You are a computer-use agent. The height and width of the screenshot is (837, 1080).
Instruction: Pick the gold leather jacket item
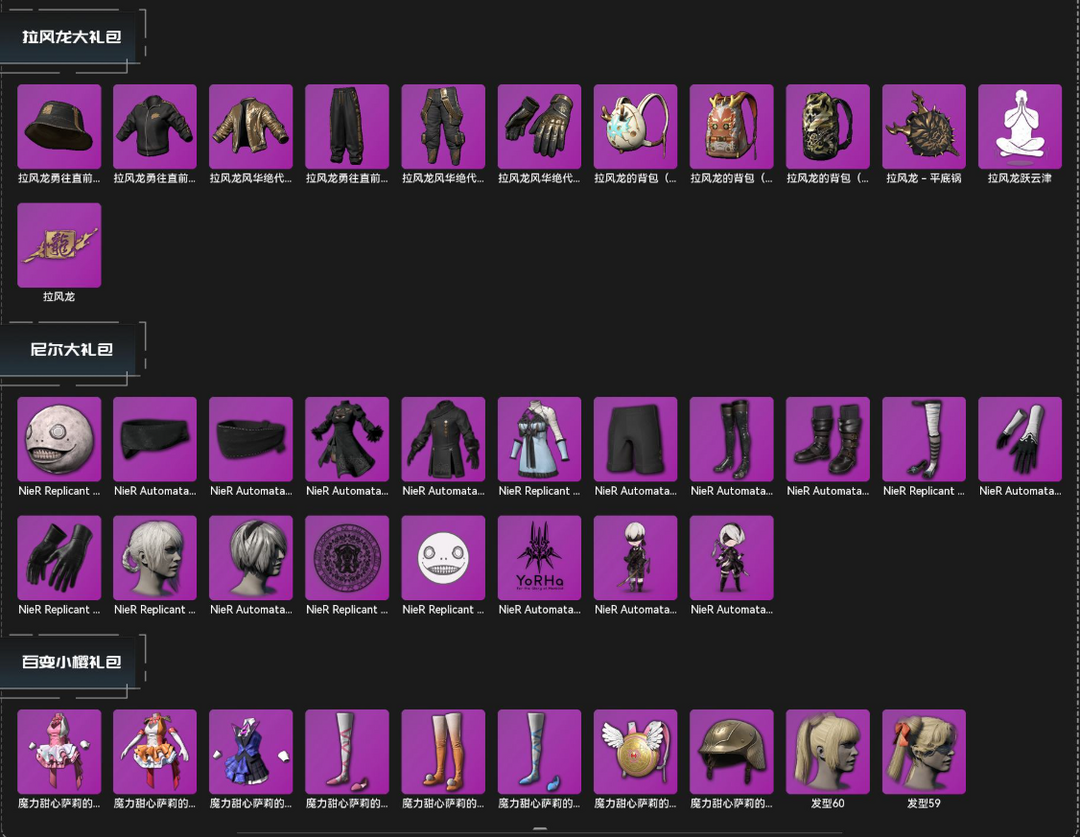click(251, 127)
